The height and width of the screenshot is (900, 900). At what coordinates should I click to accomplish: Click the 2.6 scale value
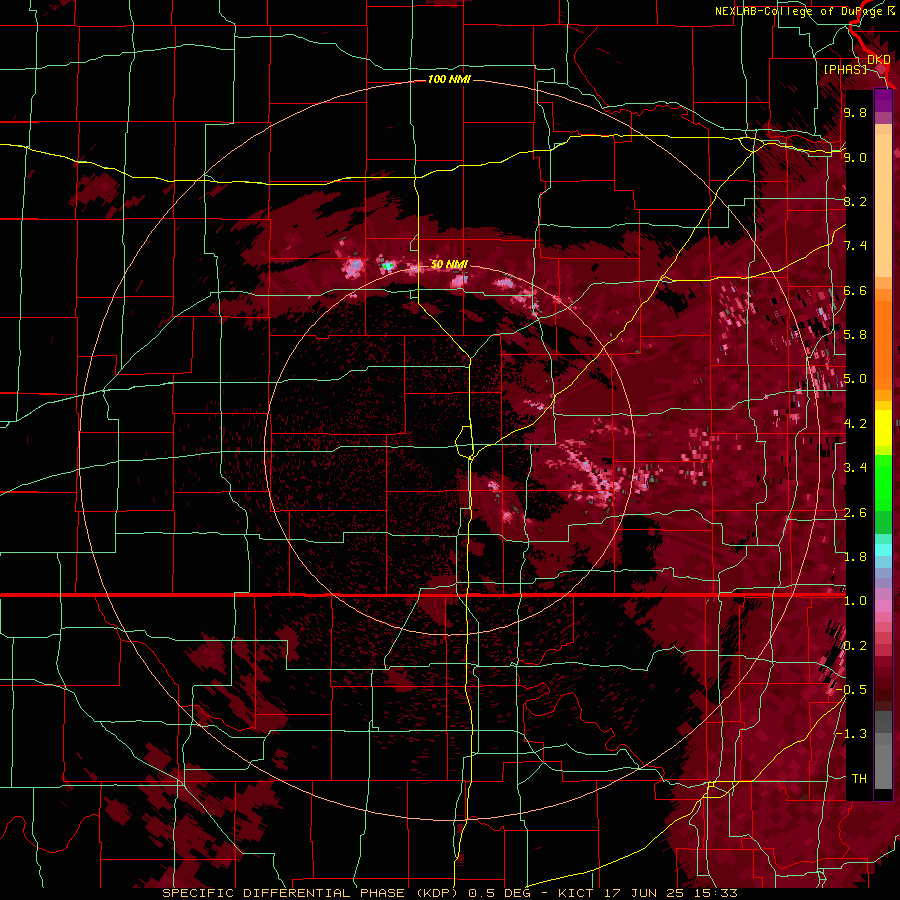pos(855,513)
